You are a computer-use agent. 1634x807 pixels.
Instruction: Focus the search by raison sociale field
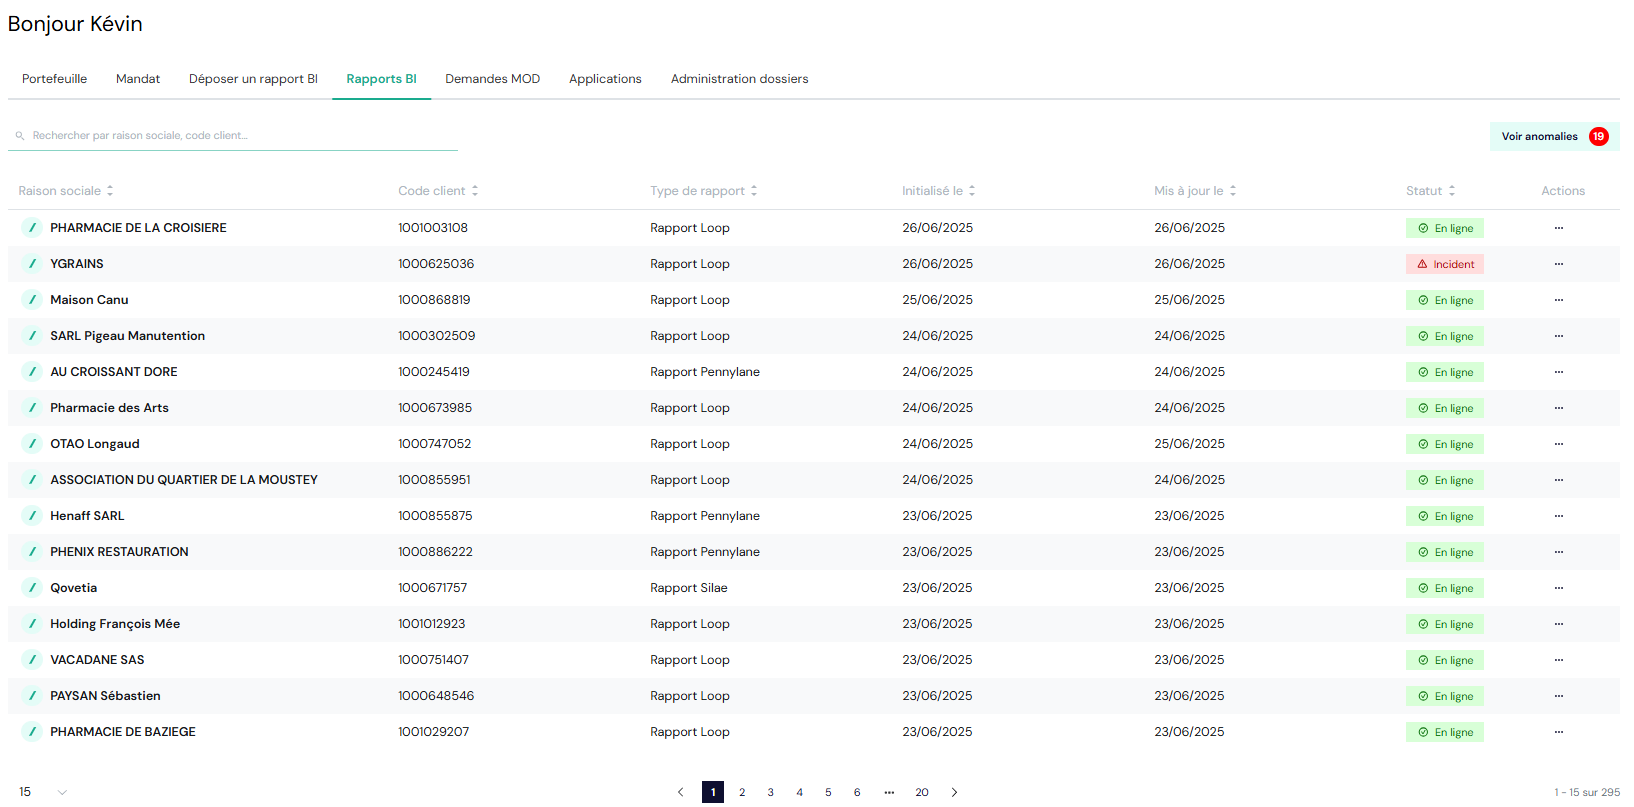240,136
